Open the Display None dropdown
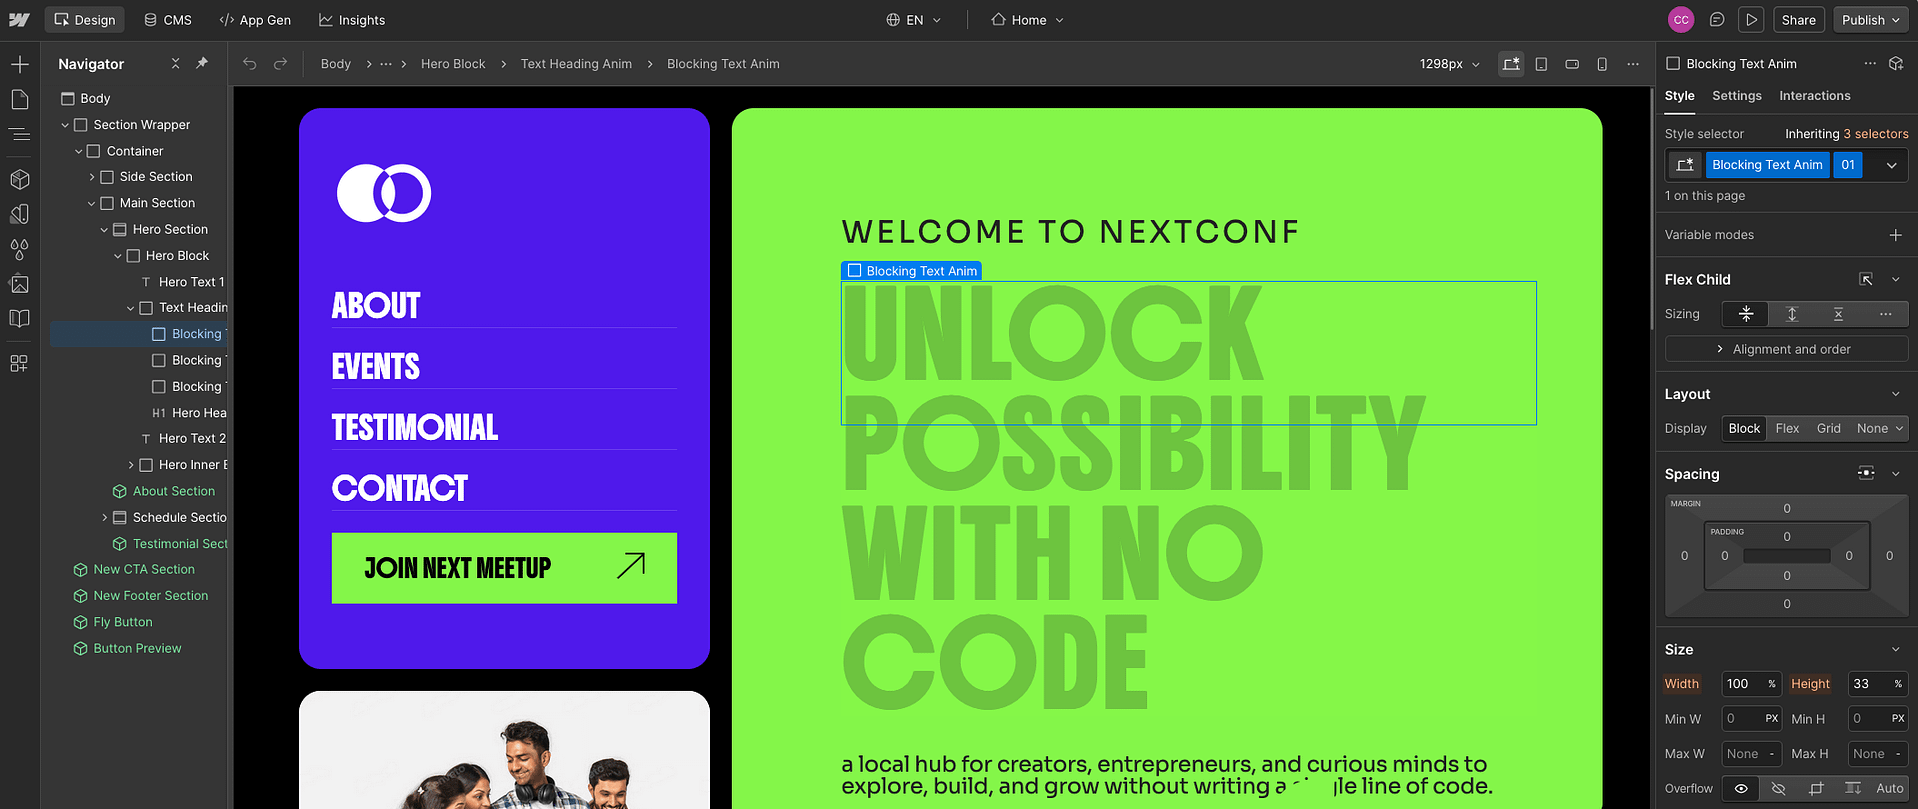 pyautogui.click(x=1879, y=429)
